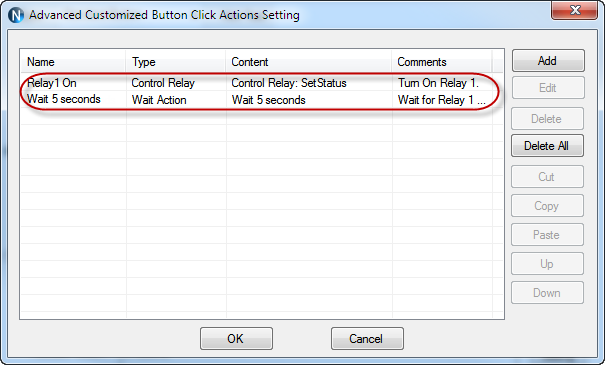Click the N application icon in title bar
Image resolution: width=605 pixels, height=365 pixels.
click(16, 15)
